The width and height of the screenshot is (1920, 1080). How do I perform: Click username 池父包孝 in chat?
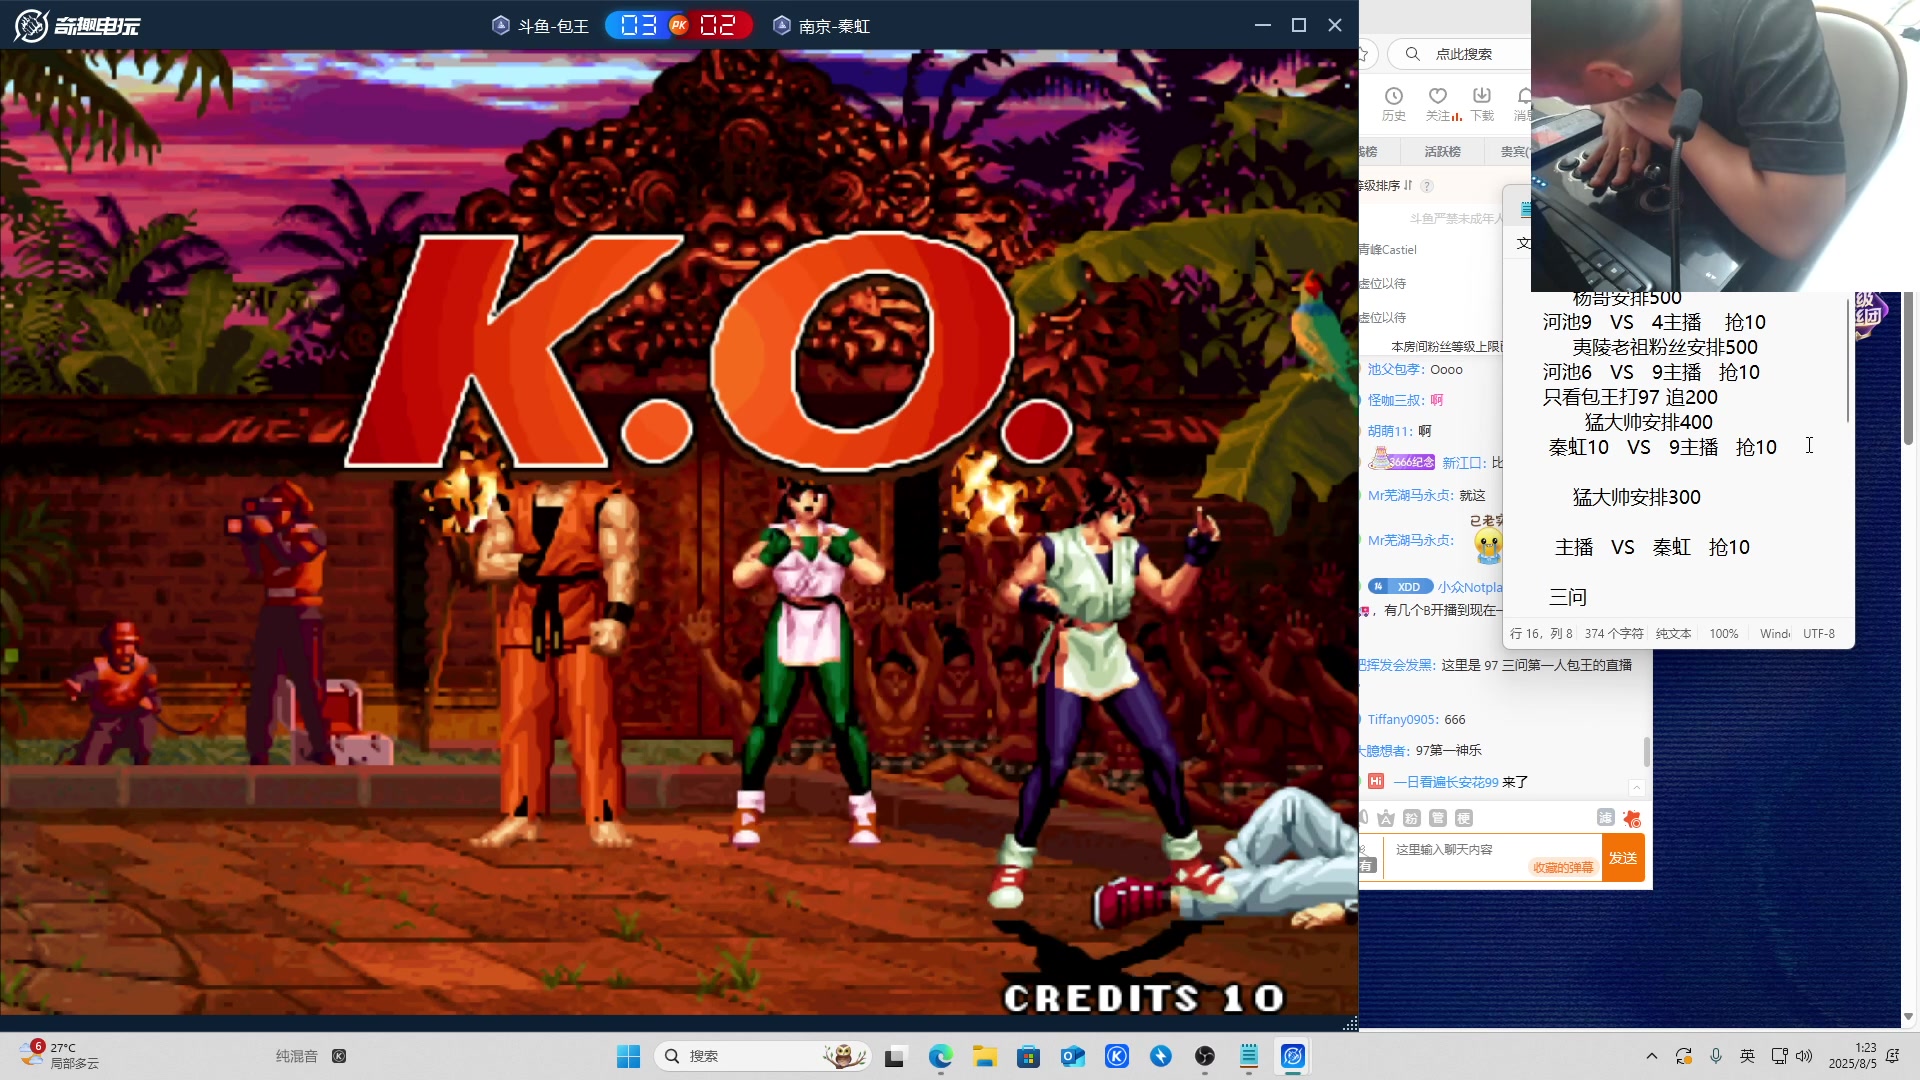pos(1396,369)
